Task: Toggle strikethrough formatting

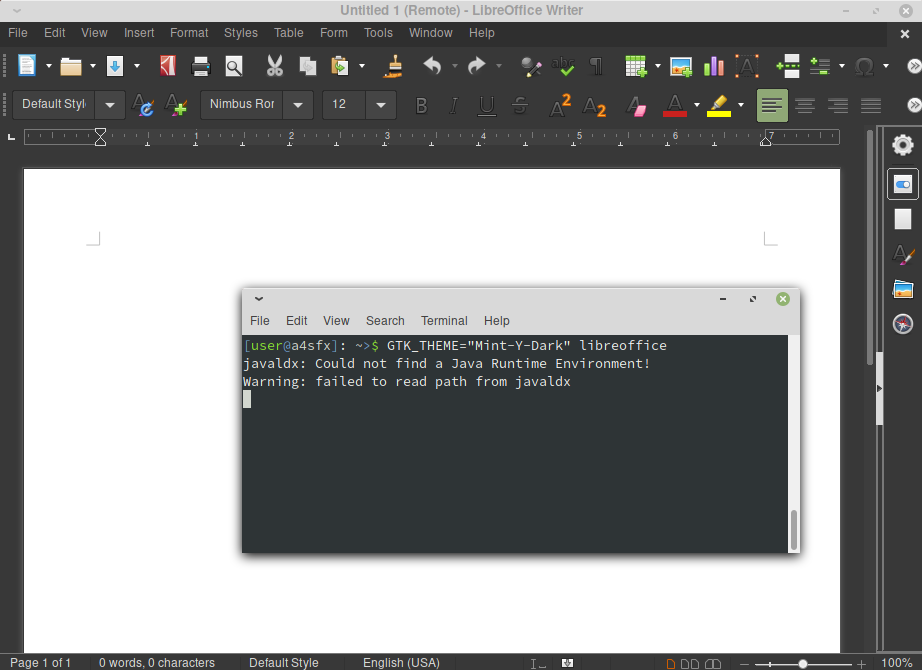Action: pyautogui.click(x=520, y=106)
